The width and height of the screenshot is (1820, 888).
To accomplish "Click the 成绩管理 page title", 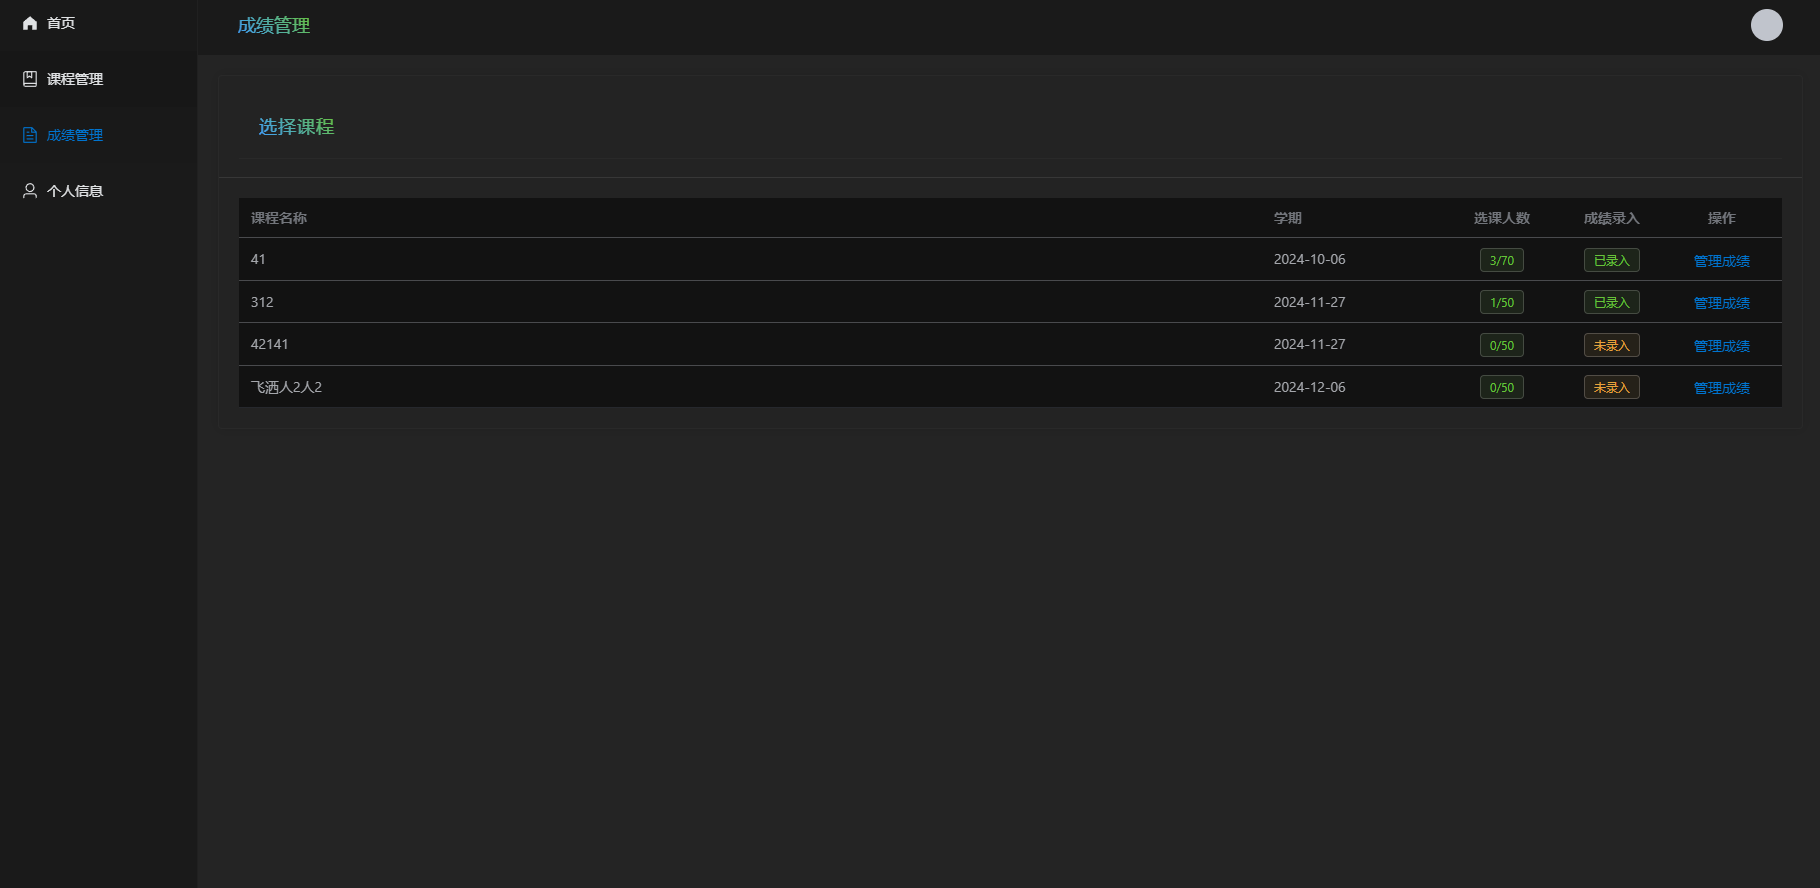I will [273, 26].
